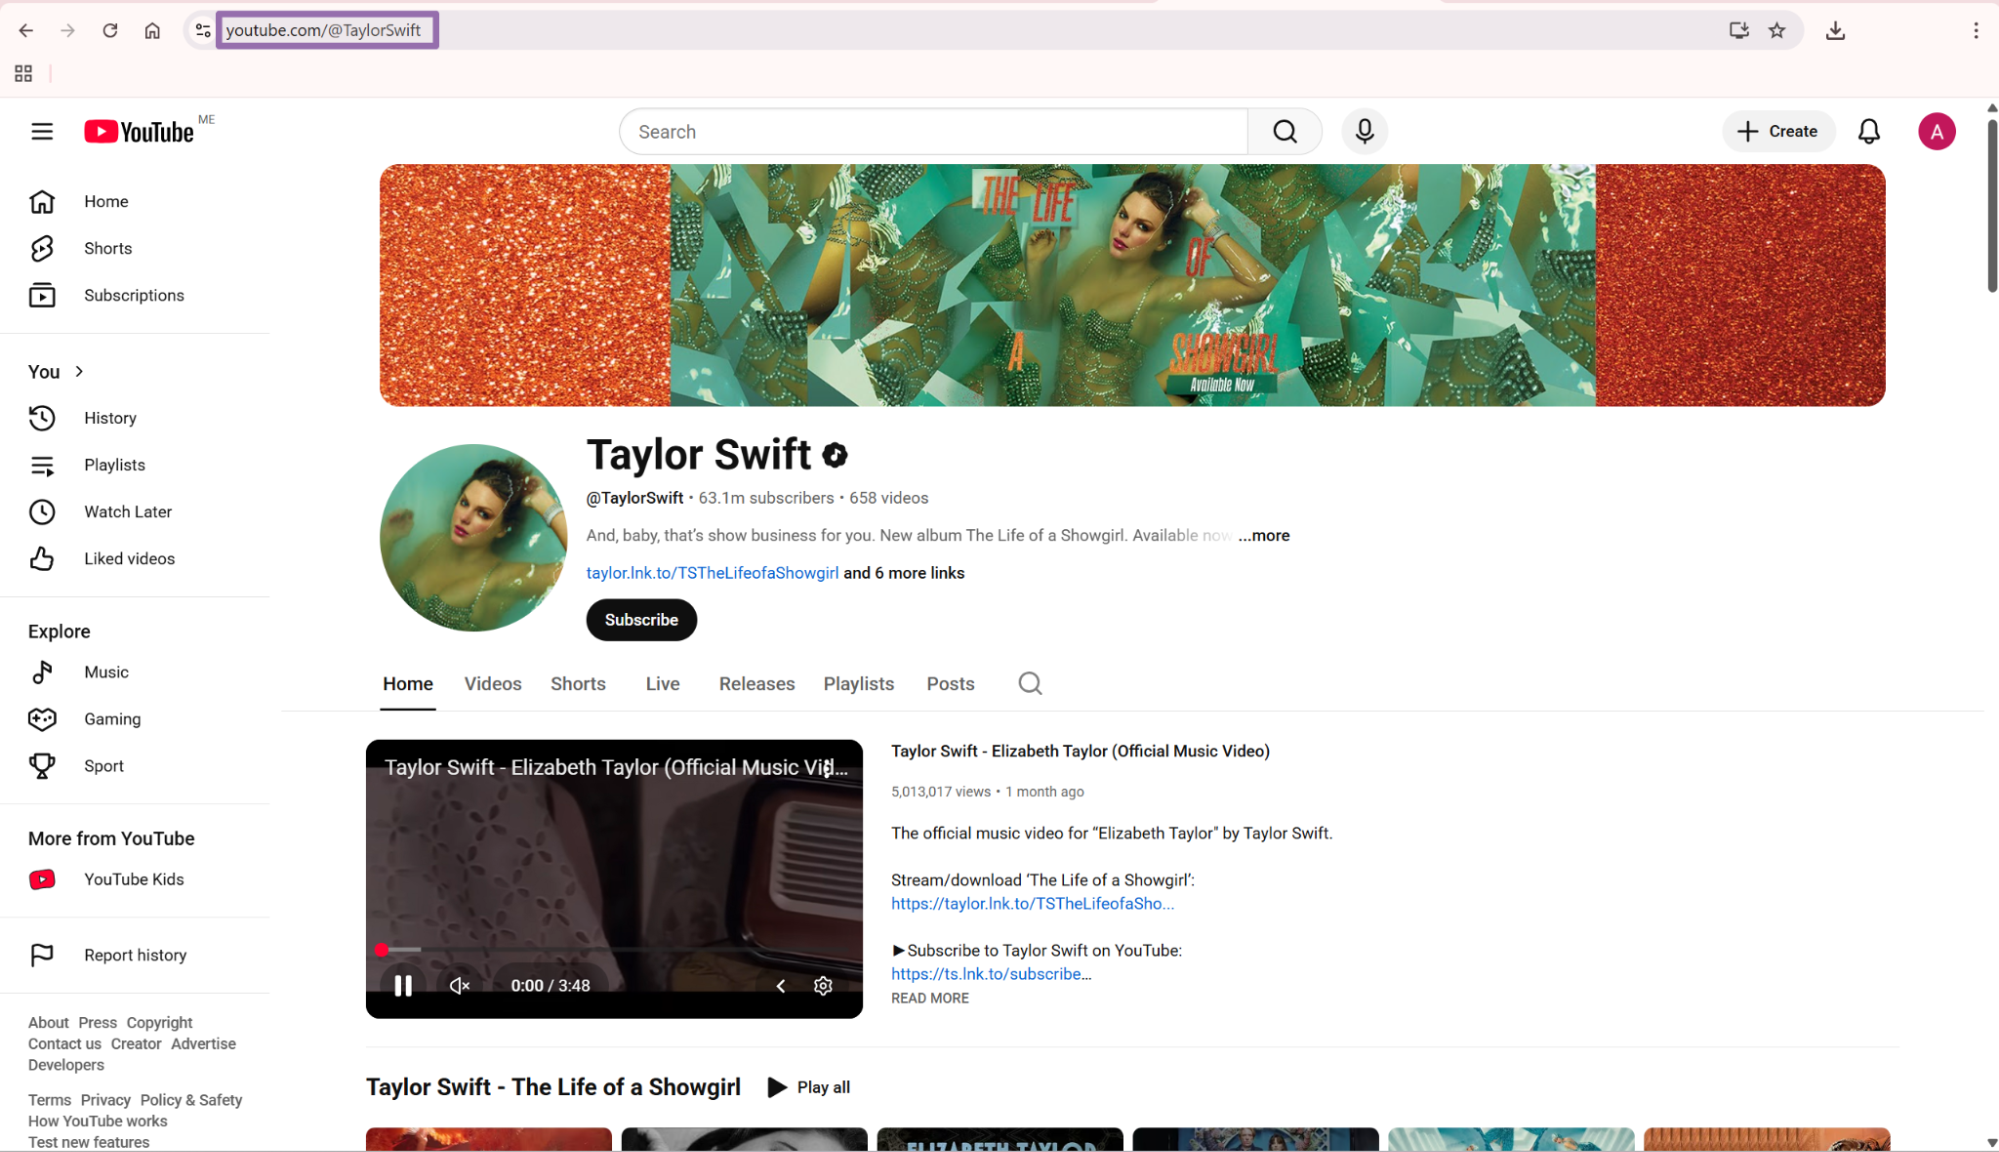Switch to the Playlists channel tab
1999x1152 pixels.
tap(858, 684)
